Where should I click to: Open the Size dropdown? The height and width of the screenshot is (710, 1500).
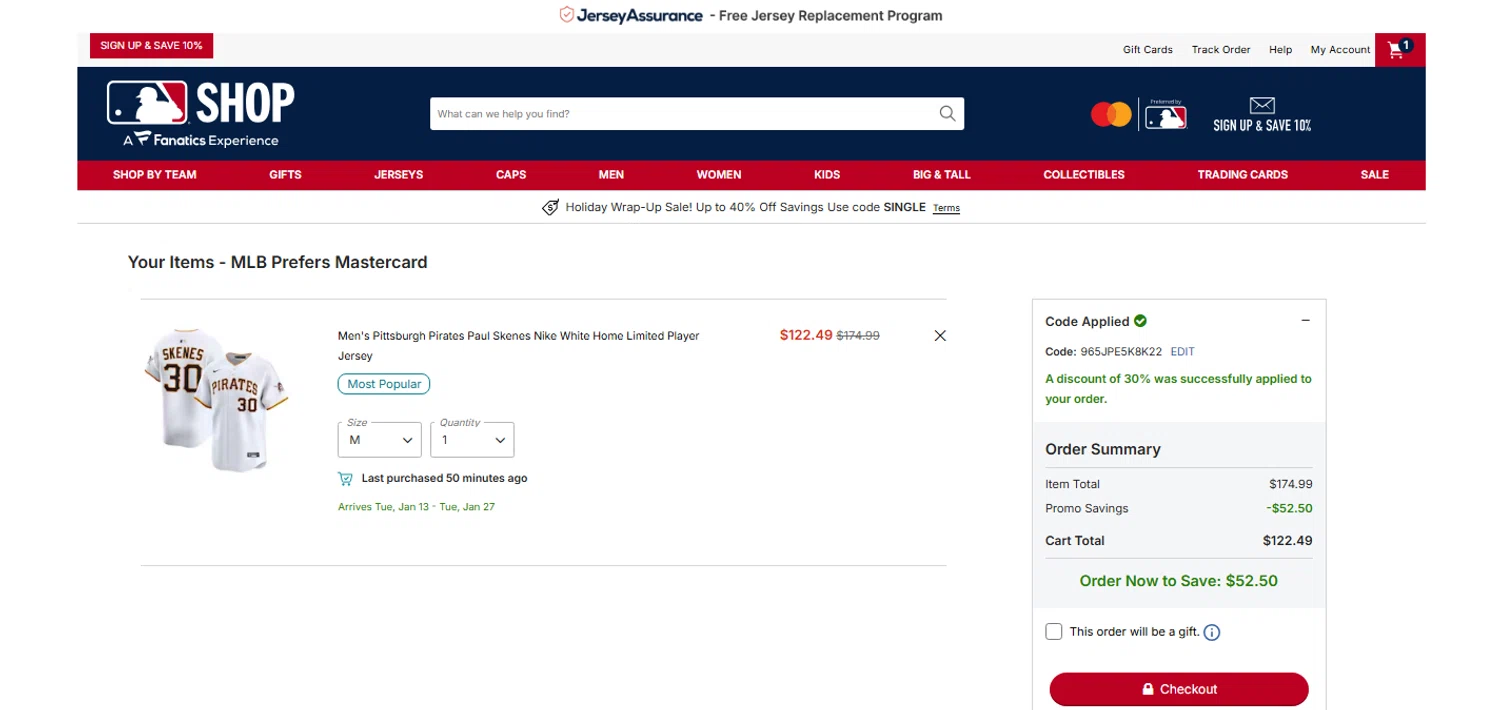coord(379,440)
